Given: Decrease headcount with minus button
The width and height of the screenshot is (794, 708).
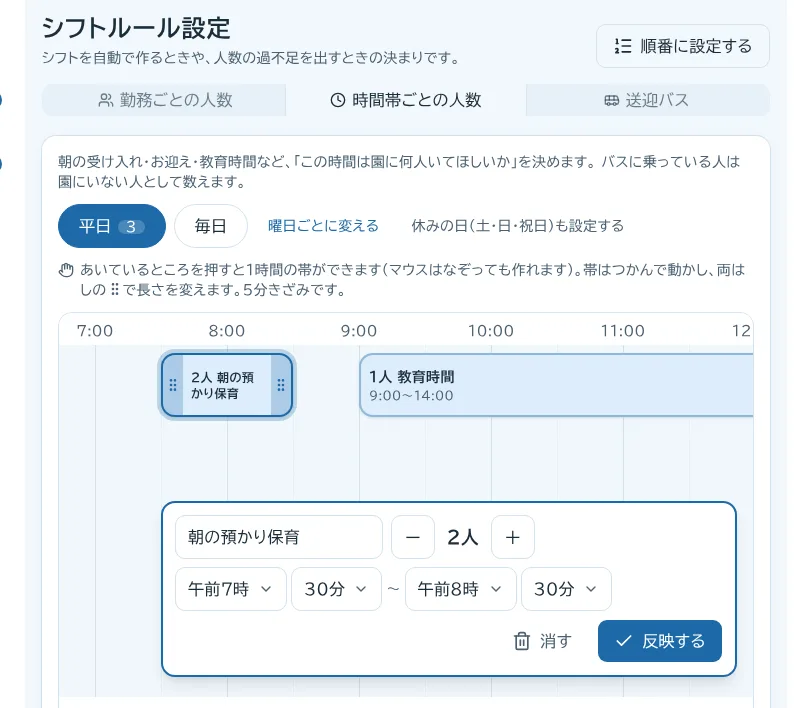Looking at the screenshot, I should 413,537.
